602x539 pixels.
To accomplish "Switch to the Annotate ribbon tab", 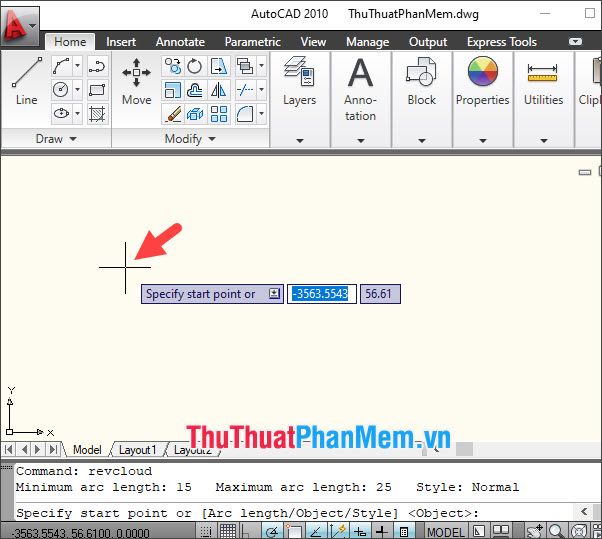I will point(180,41).
